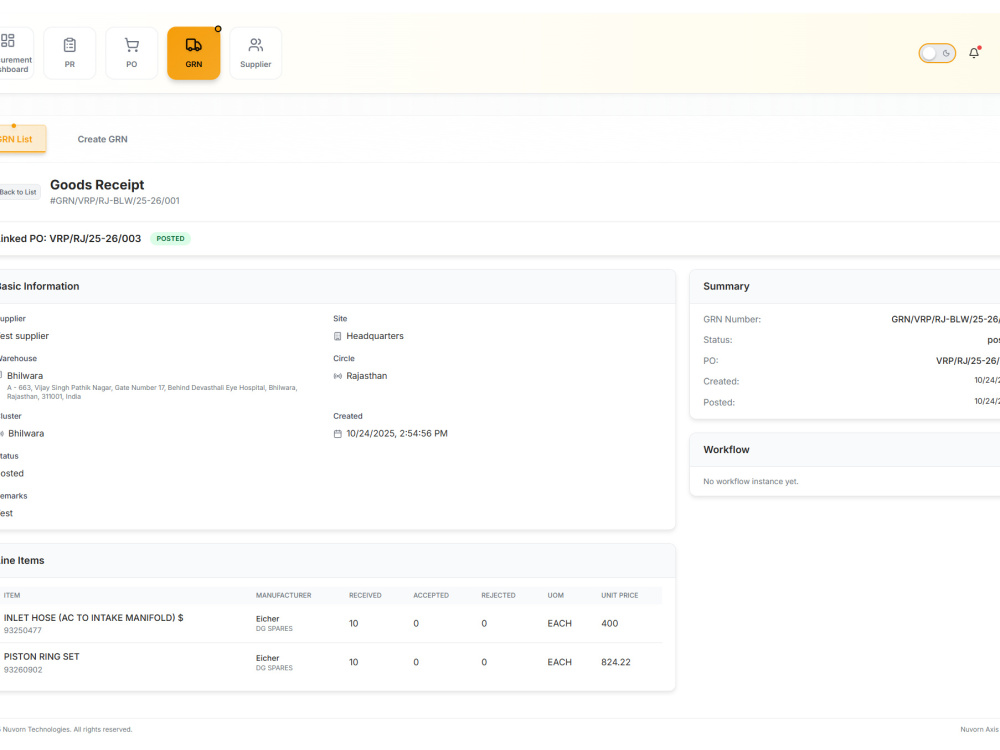1000x750 pixels.
Task: Click the Line Items section heading
Action: pos(22,561)
